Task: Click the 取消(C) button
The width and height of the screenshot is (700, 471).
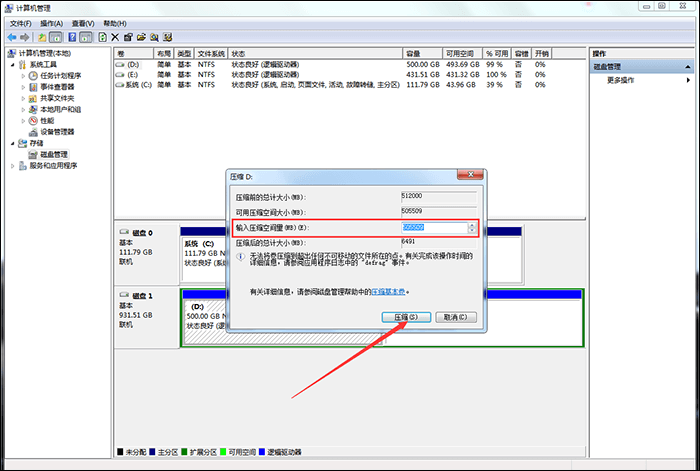Action: 456,317
